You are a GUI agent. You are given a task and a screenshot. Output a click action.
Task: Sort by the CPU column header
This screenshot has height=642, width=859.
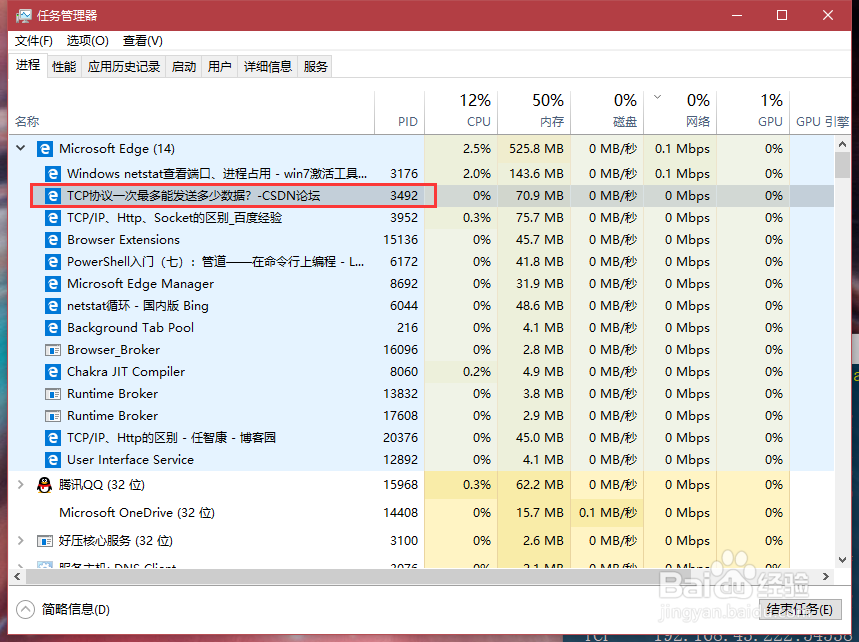pos(461,113)
